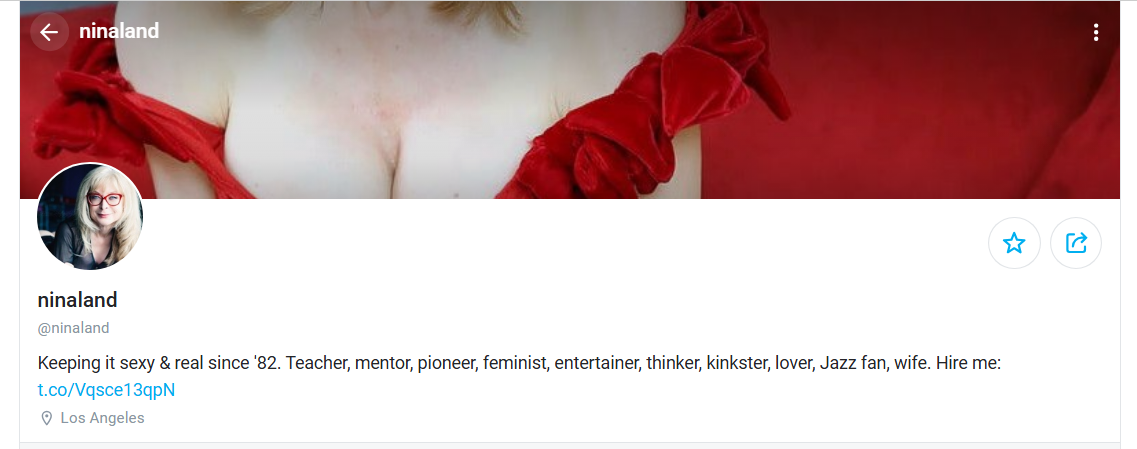Screen dimensions: 1137x449
Task: View the red cover banner image
Action: coord(569,99)
